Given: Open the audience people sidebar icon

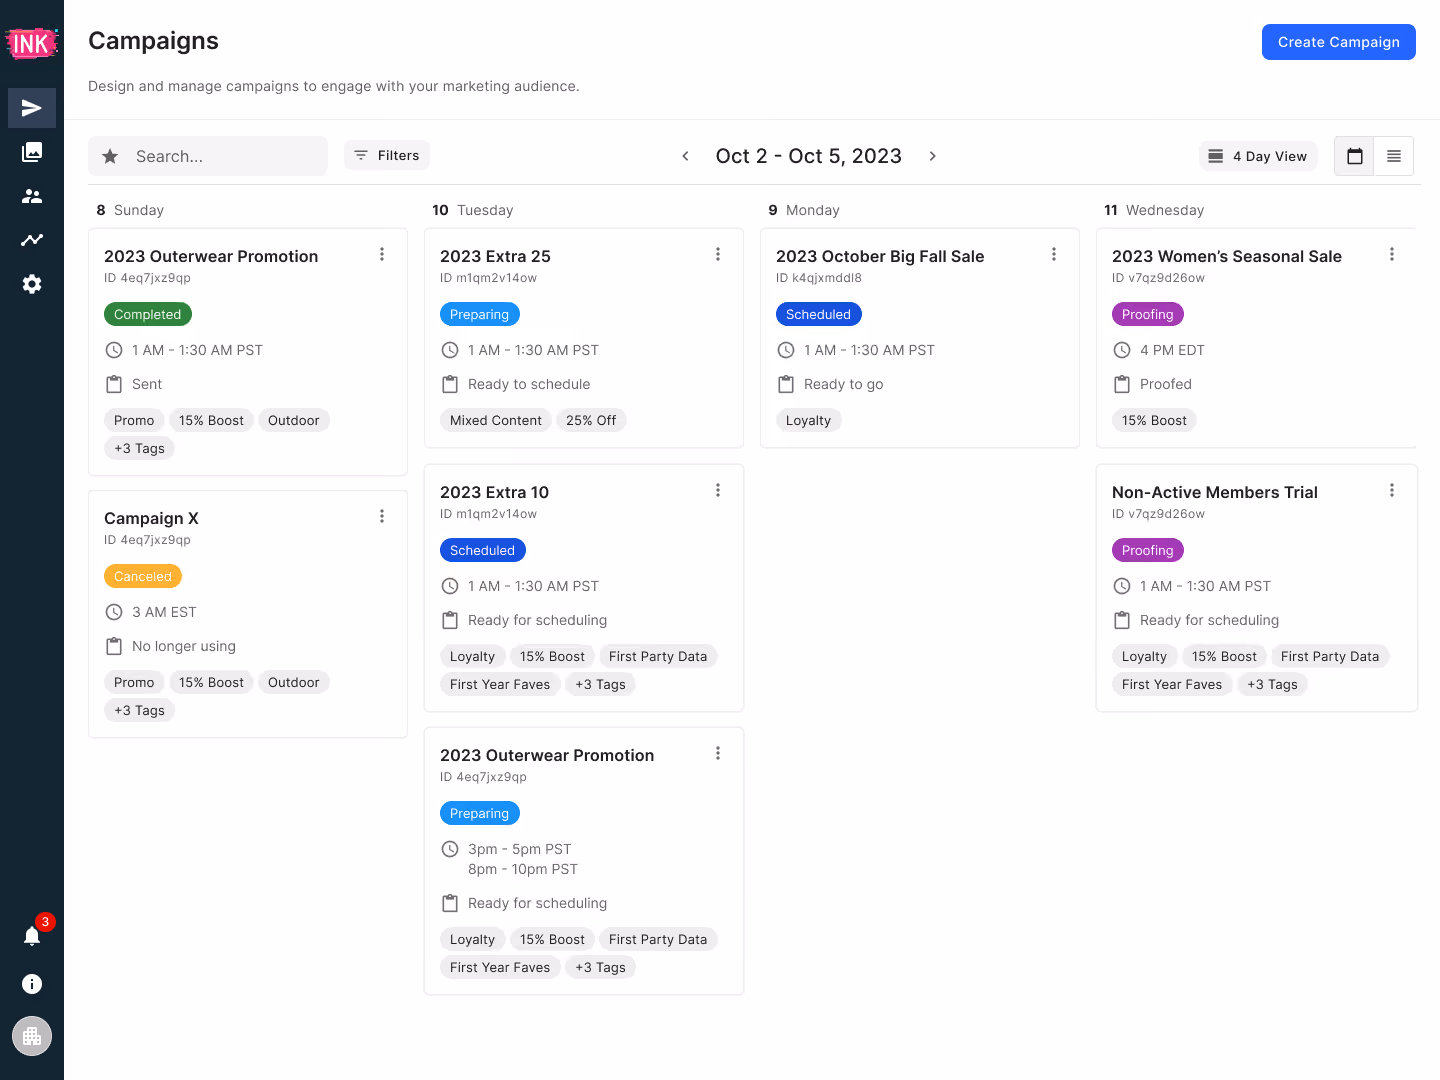Looking at the screenshot, I should (x=32, y=196).
